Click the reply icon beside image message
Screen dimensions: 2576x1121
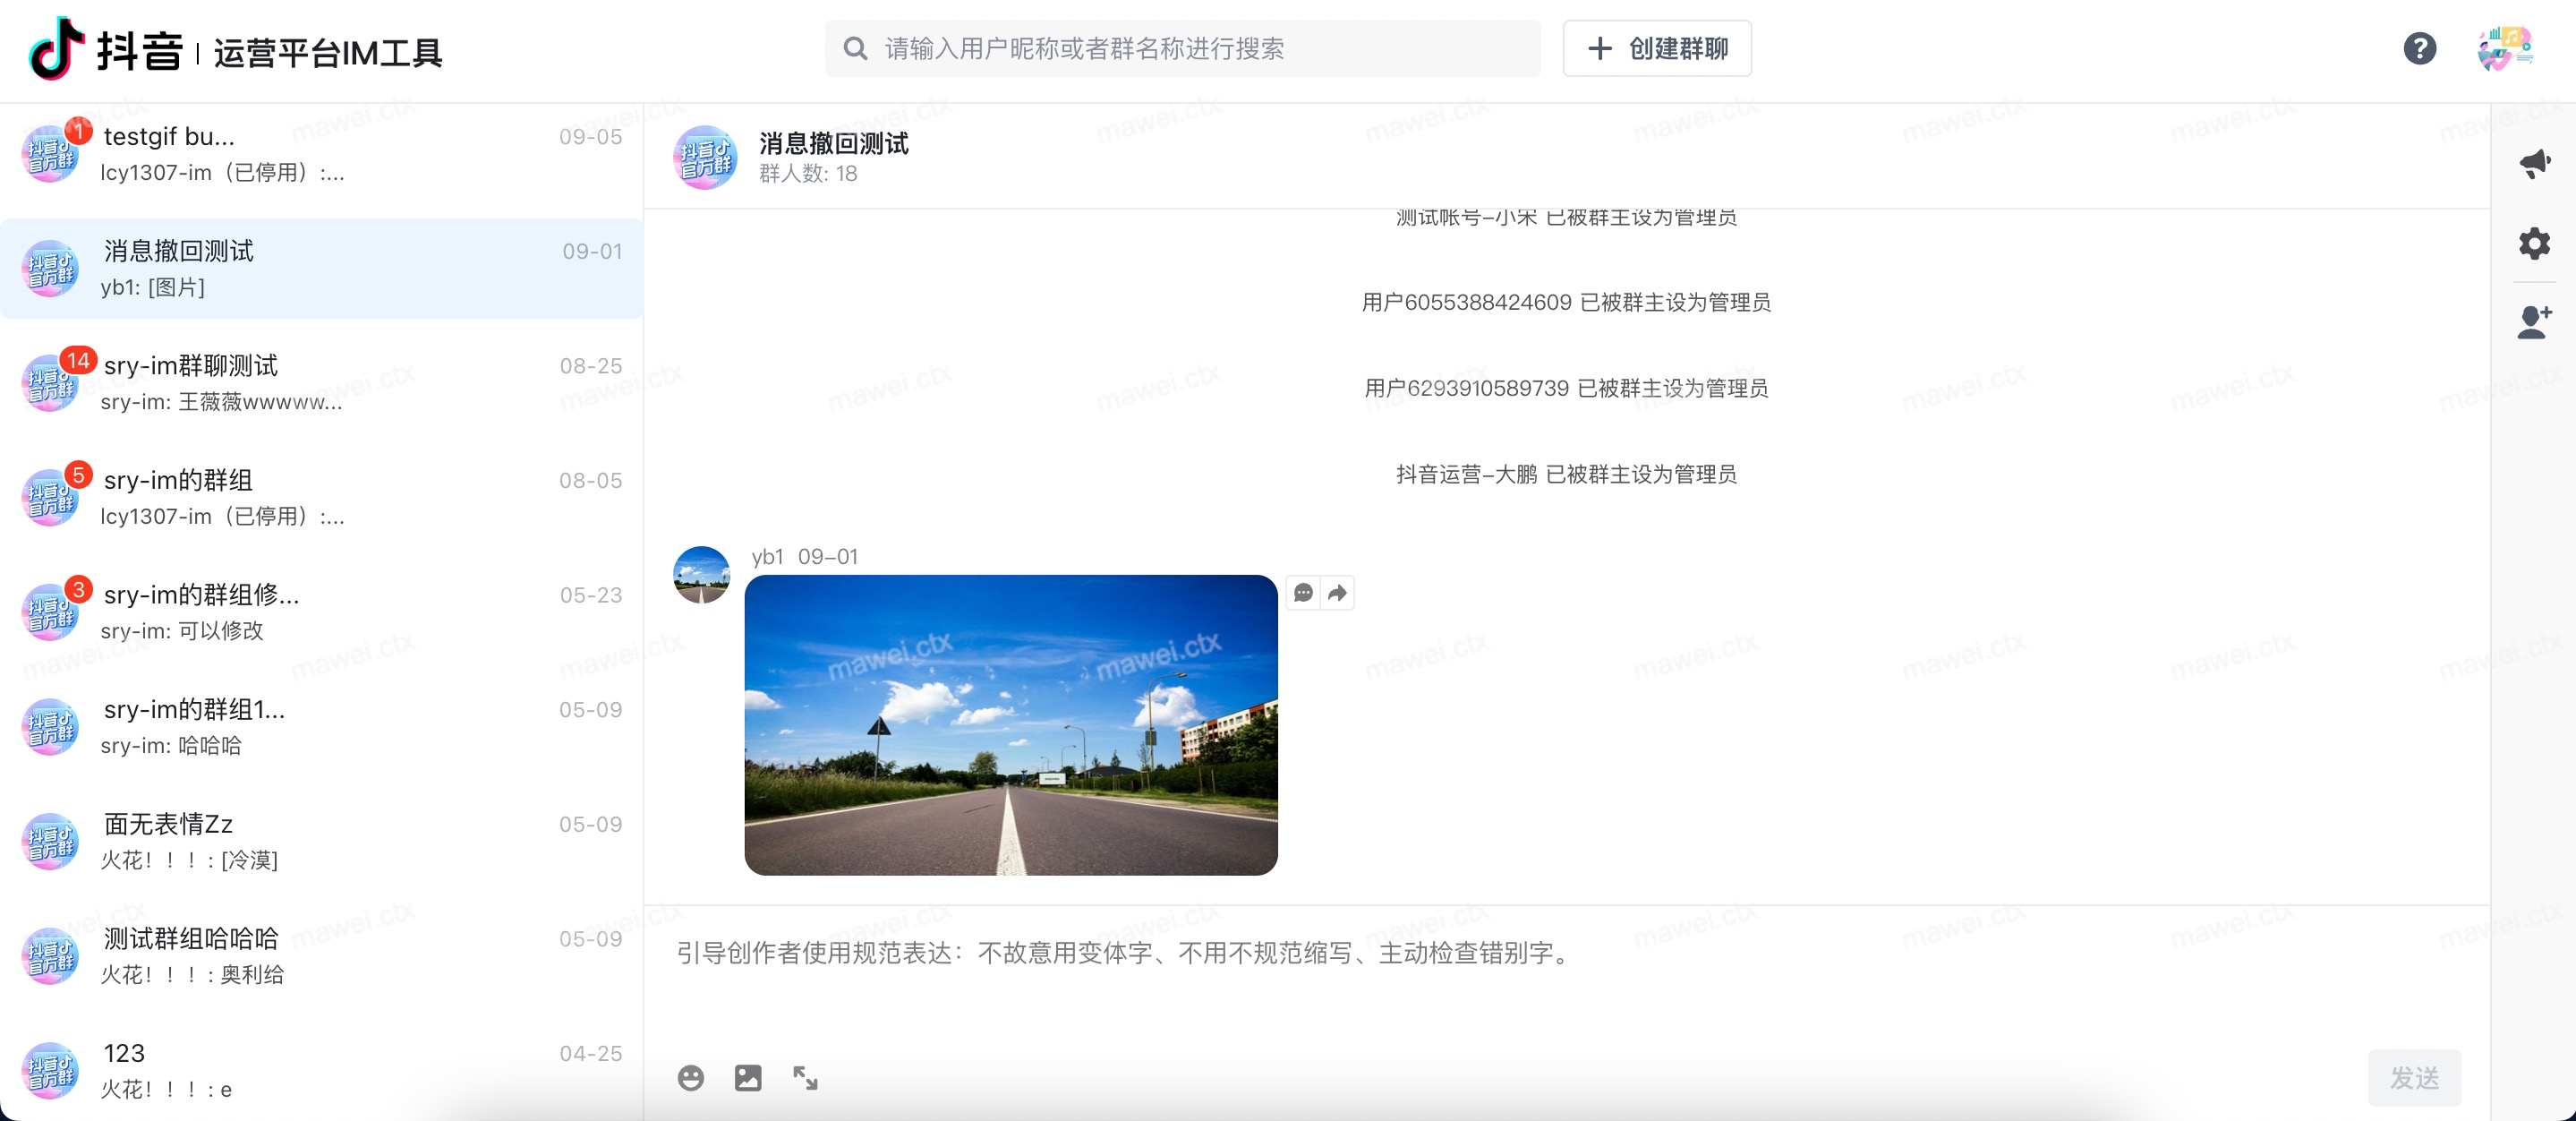[x=1303, y=593]
